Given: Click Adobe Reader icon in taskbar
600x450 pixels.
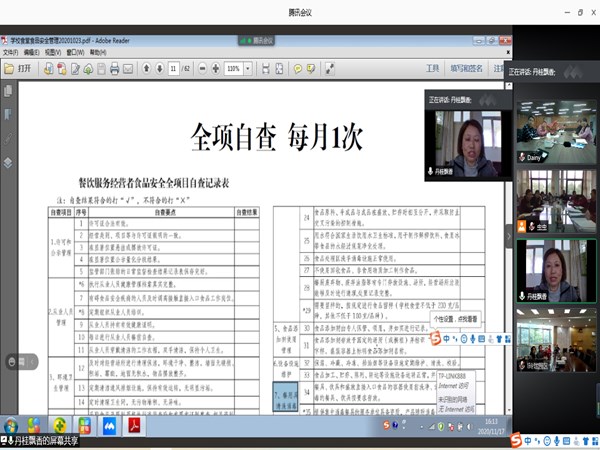Looking at the screenshot, I should 132,426.
